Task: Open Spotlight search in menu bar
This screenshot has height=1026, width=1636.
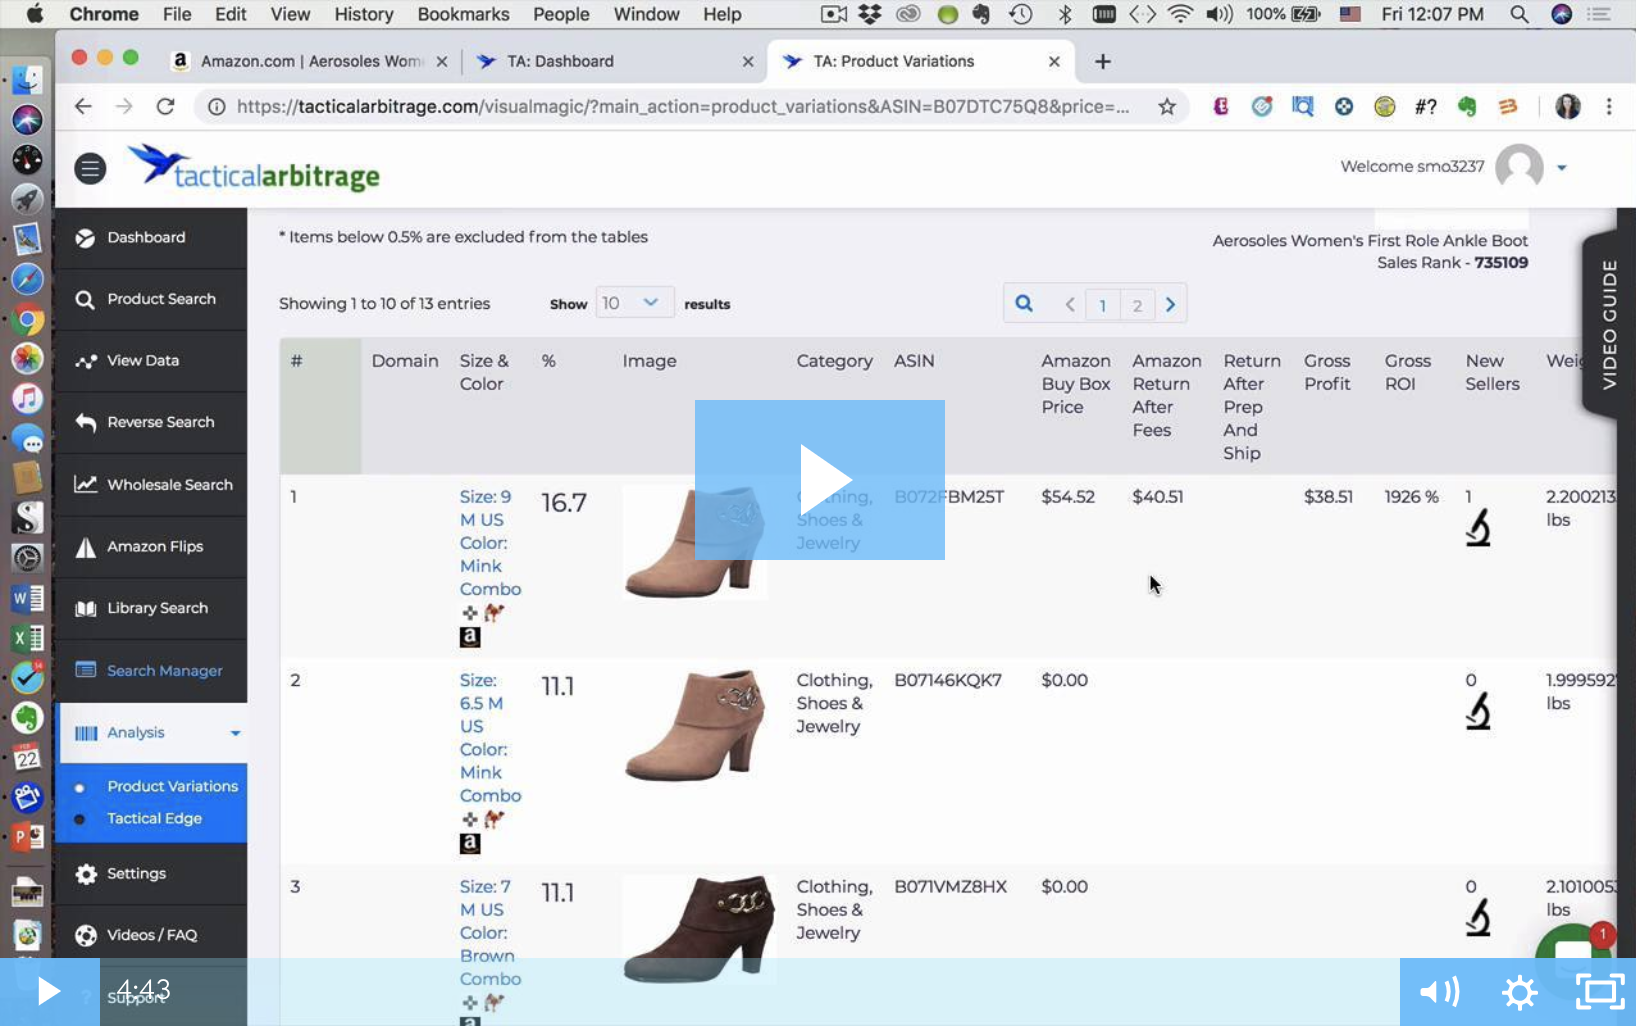Action: (x=1519, y=14)
